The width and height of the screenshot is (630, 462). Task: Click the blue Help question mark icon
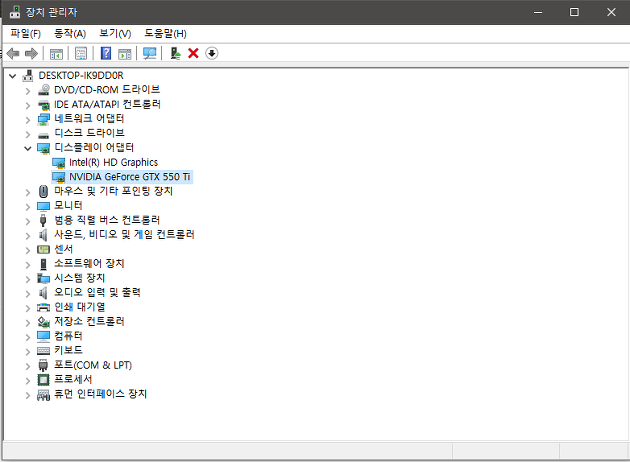pos(106,53)
